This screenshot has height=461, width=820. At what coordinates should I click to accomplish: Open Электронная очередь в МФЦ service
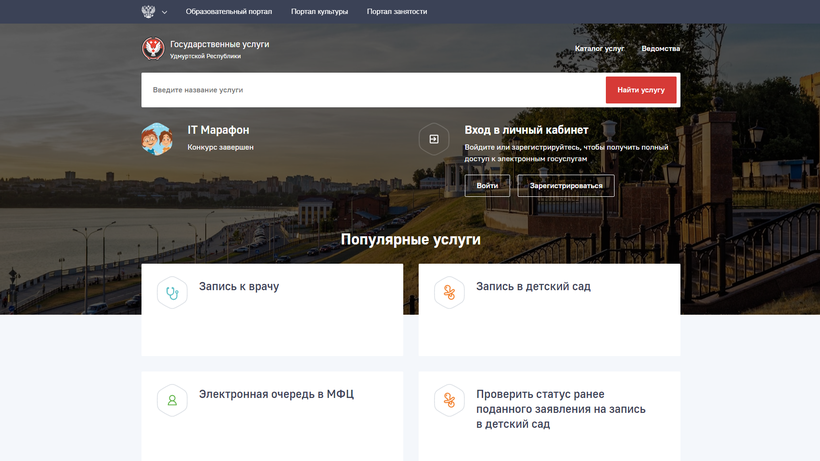pyautogui.click(x=276, y=394)
